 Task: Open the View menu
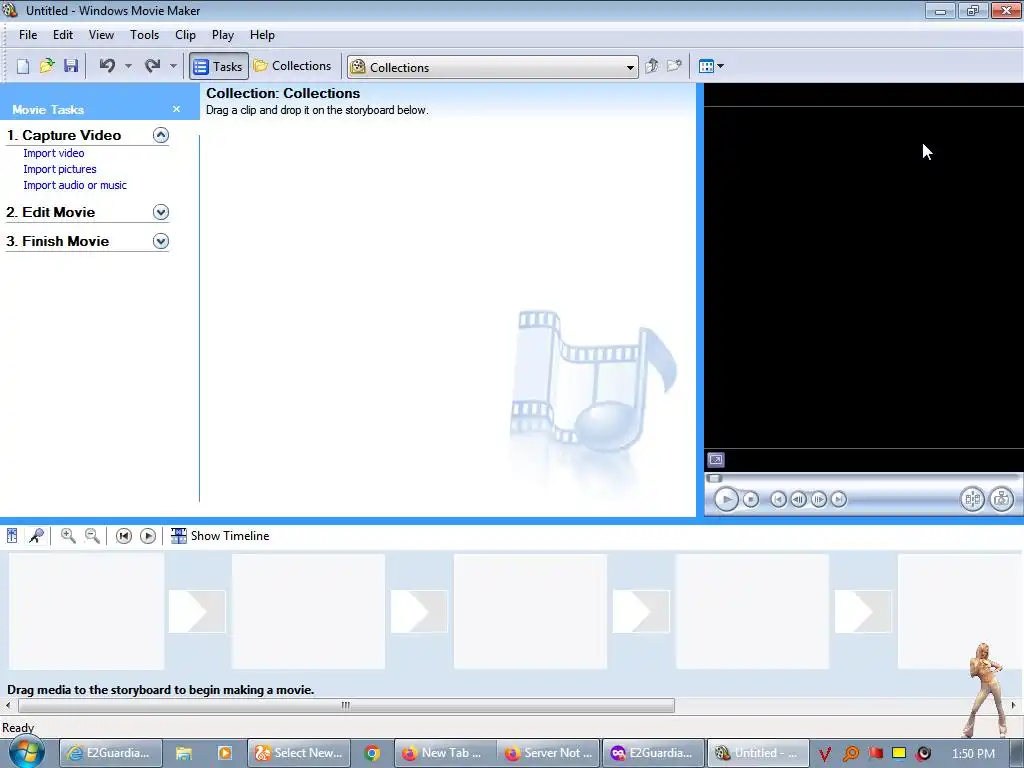(101, 35)
